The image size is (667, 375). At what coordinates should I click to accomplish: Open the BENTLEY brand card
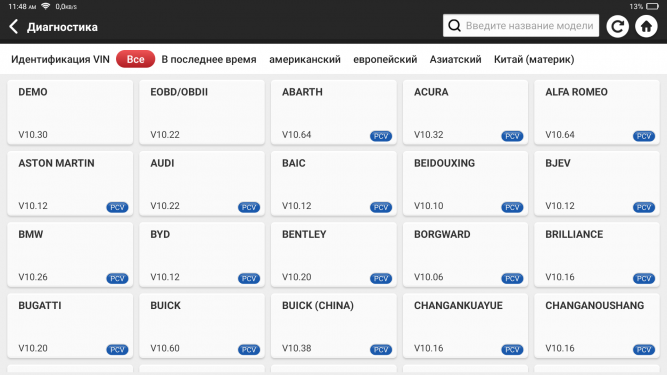[x=334, y=255]
